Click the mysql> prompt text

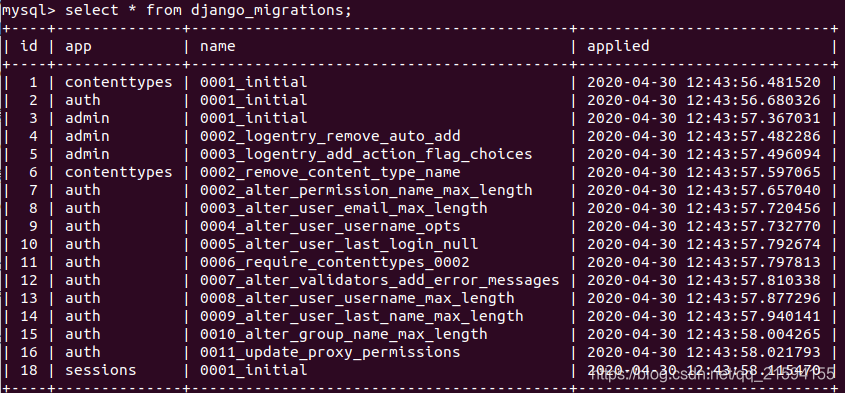tap(29, 11)
